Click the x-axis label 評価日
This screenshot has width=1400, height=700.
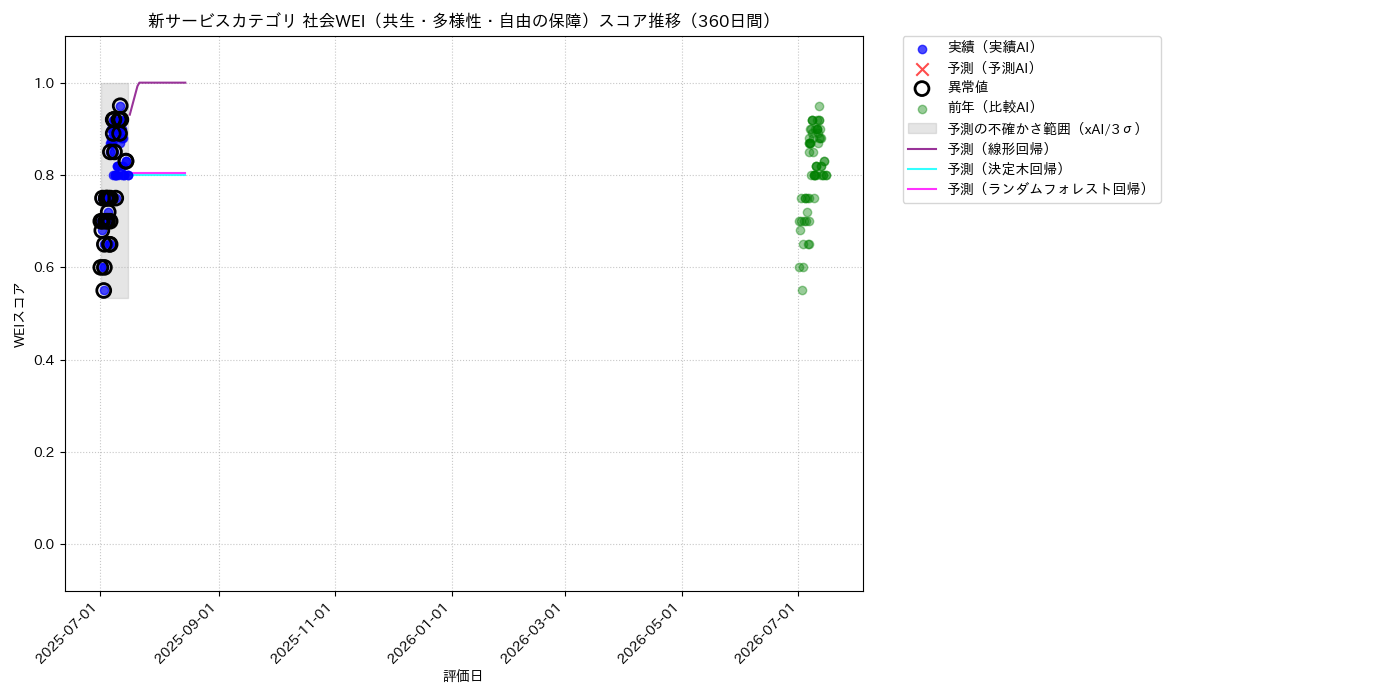(x=463, y=677)
